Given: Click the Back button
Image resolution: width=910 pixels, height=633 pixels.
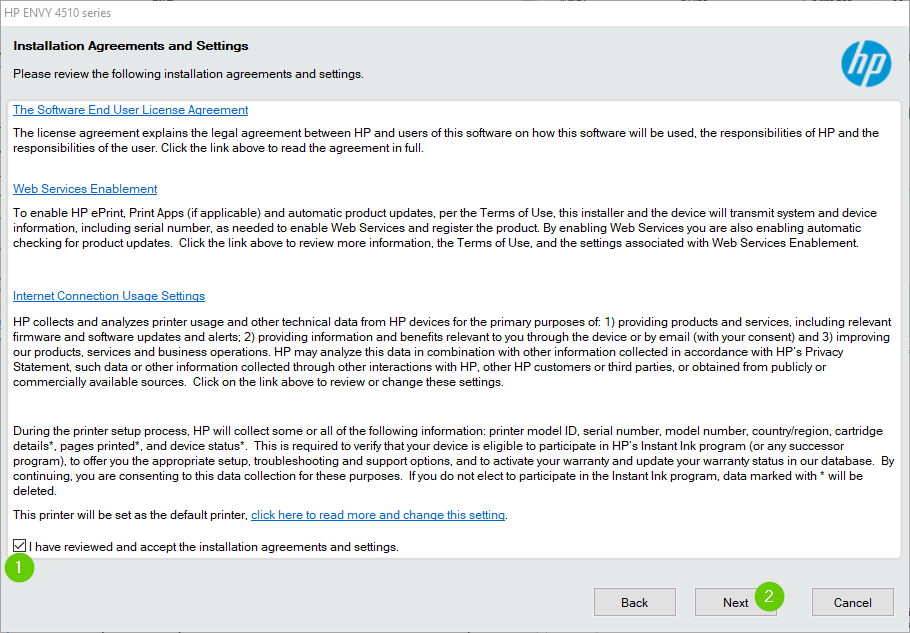Looking at the screenshot, I should tap(635, 602).
